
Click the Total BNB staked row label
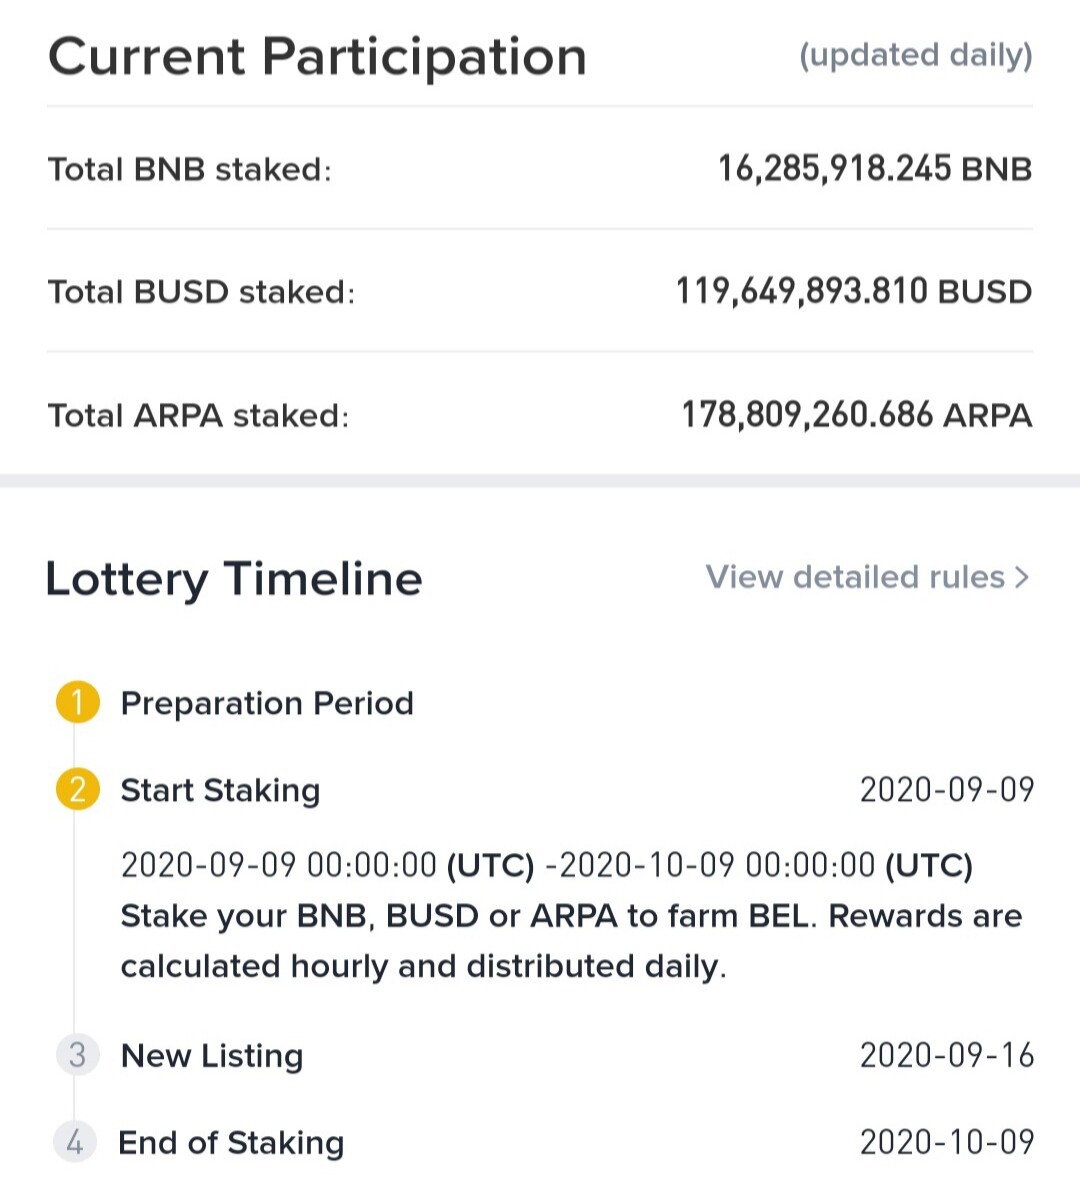[x=189, y=169]
